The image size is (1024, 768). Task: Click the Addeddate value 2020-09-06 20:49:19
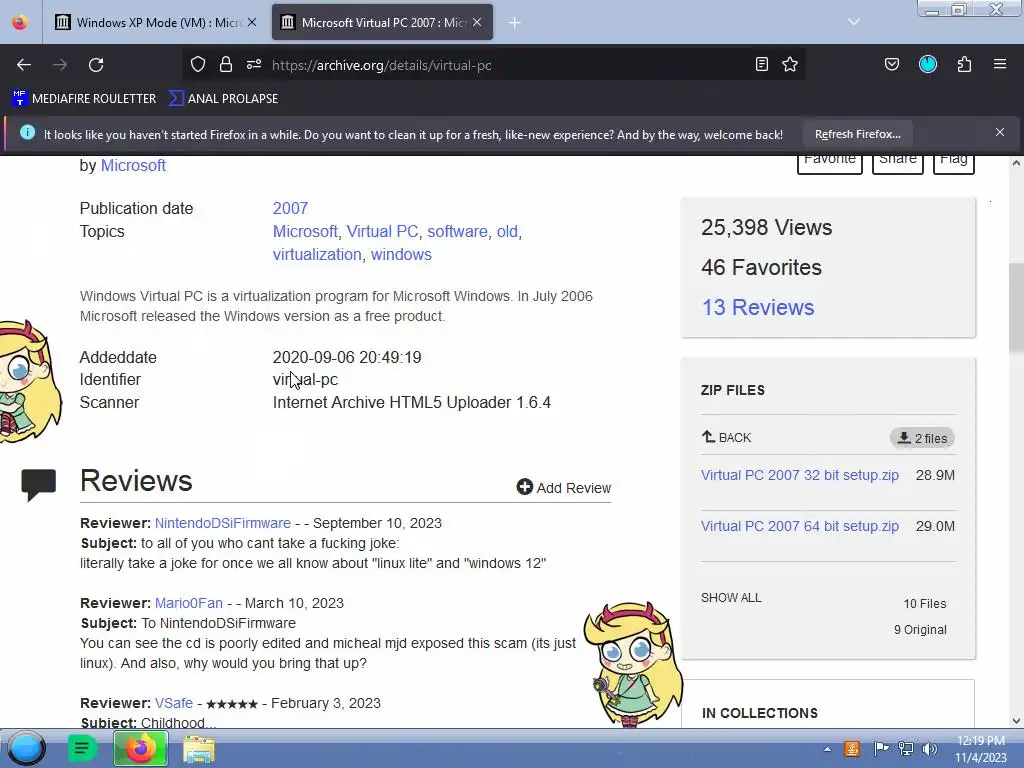point(347,357)
